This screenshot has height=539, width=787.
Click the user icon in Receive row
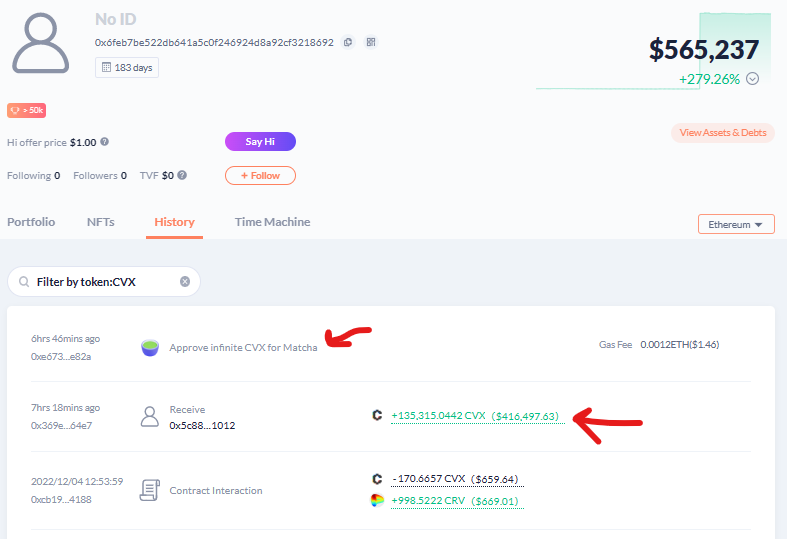tap(150, 417)
